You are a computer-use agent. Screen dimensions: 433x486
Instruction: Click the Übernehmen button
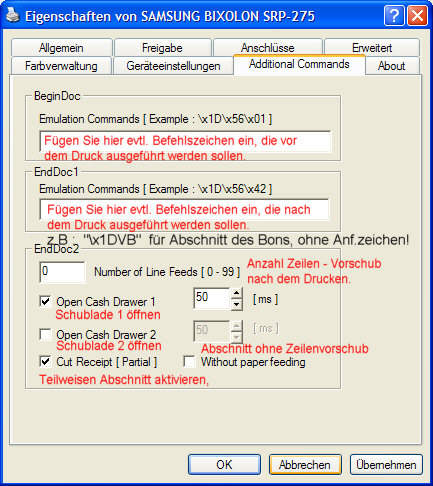click(x=386, y=464)
